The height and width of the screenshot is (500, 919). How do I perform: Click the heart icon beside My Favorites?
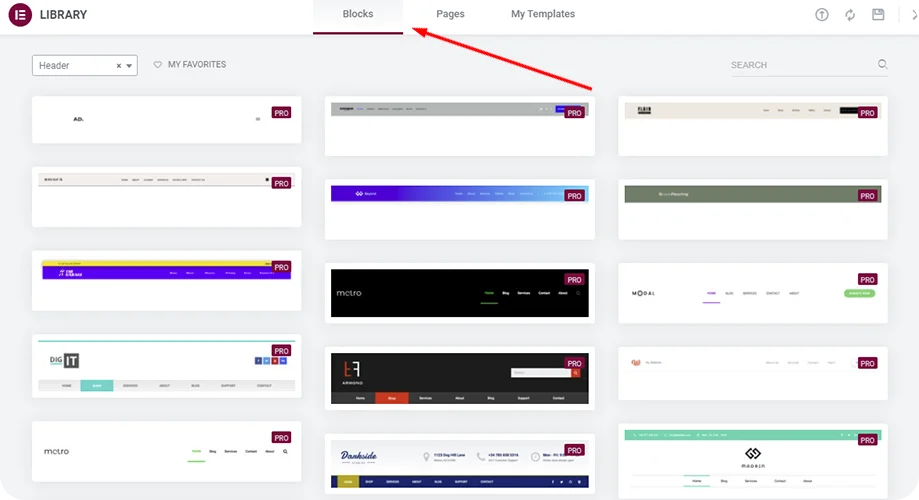pos(158,65)
